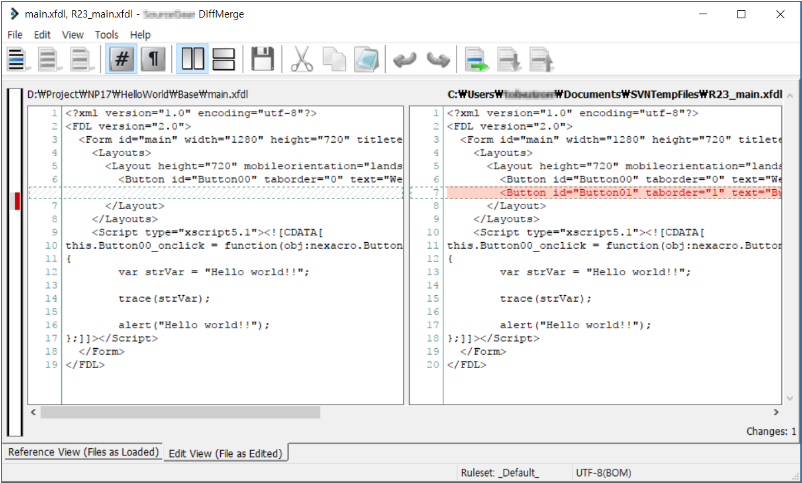This screenshot has width=802, height=483.
Task: Click the Save floppy disk icon
Action: tap(263, 60)
